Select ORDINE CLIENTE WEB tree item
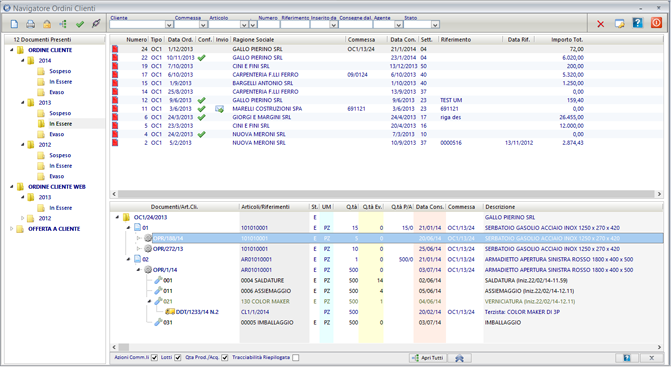 (x=56, y=187)
